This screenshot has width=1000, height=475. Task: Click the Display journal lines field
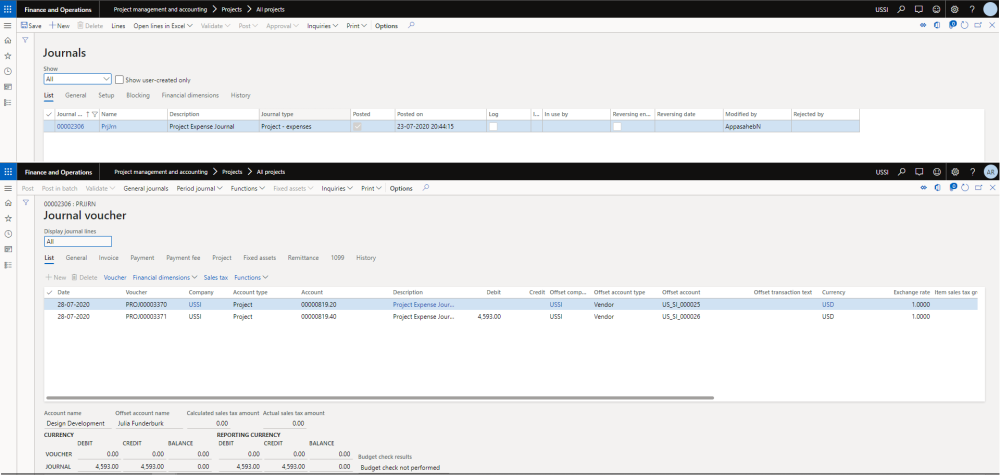click(x=78, y=242)
